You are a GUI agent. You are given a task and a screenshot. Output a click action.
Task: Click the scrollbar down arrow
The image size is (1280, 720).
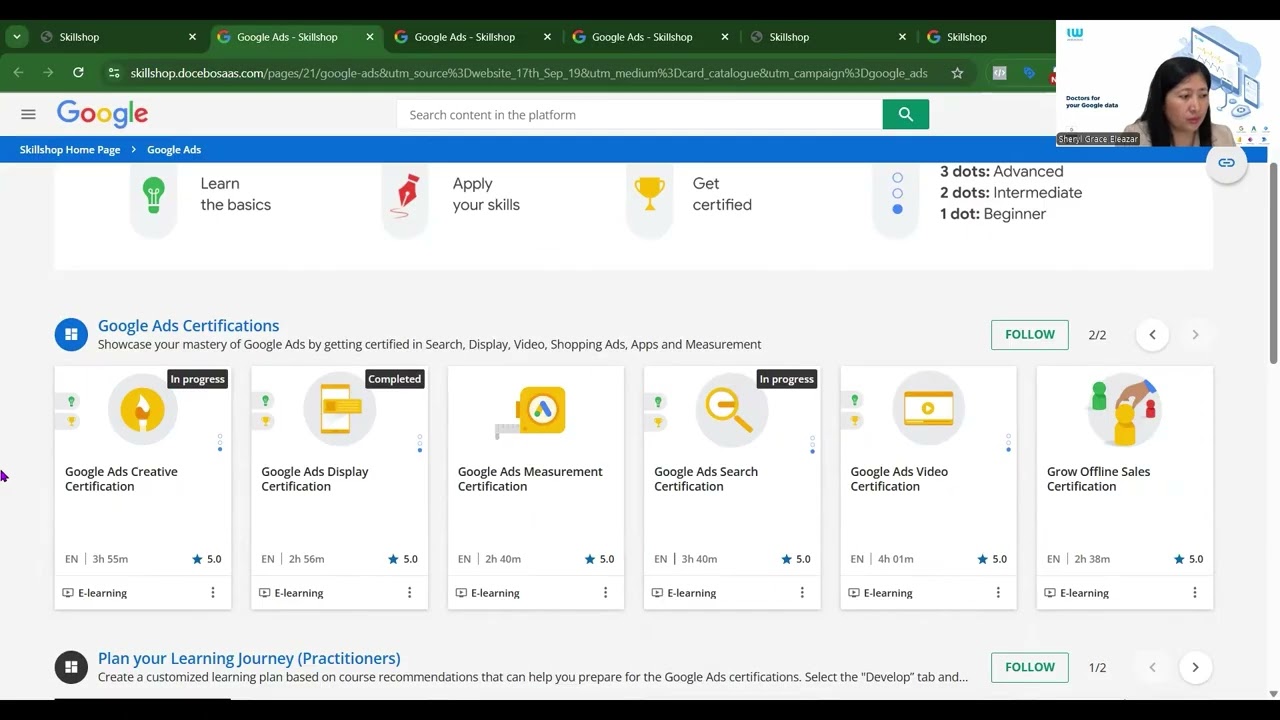[x=1273, y=693]
